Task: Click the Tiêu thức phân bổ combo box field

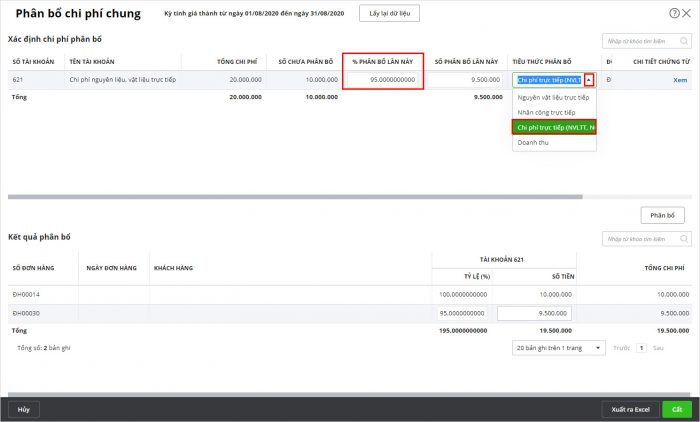Action: 547,80
